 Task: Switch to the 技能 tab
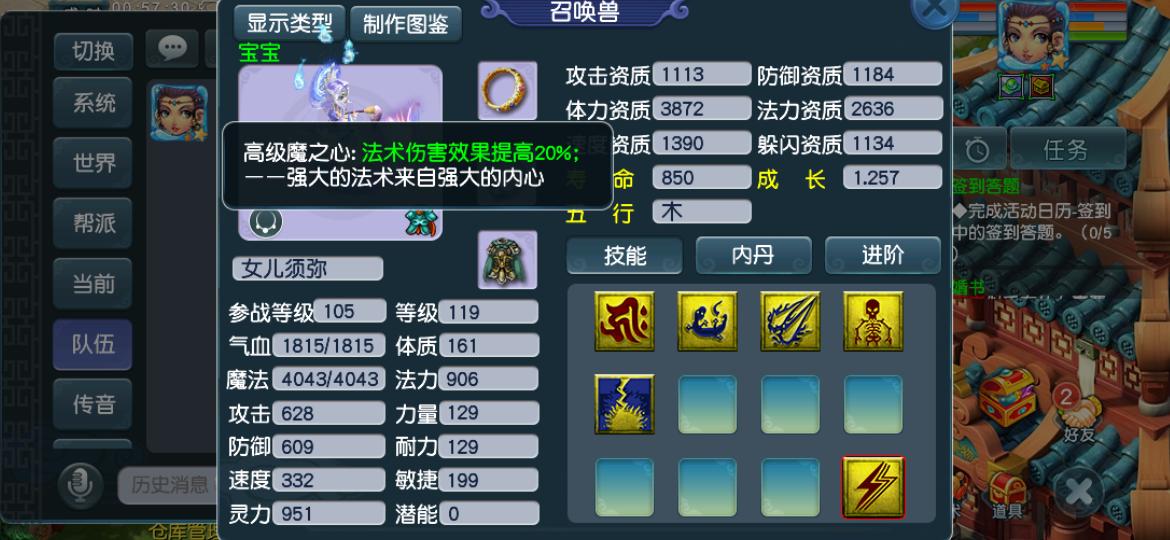[625, 255]
